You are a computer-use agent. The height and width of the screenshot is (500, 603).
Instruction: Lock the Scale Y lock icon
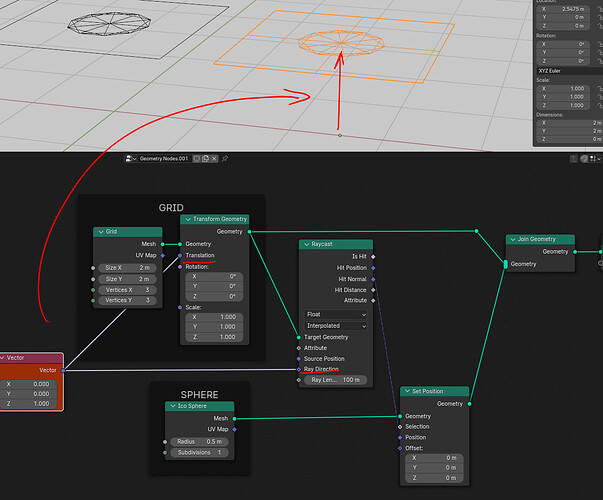600,97
